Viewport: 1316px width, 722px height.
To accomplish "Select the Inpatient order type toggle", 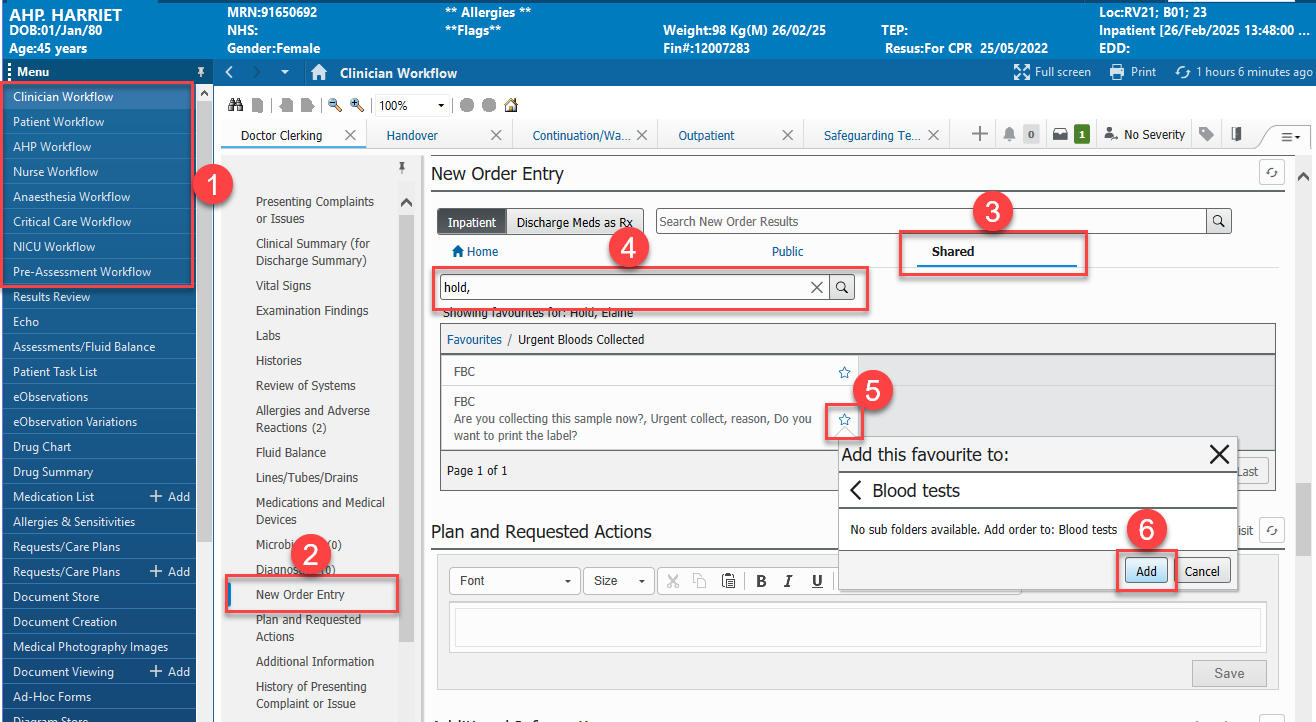I will pos(471,222).
